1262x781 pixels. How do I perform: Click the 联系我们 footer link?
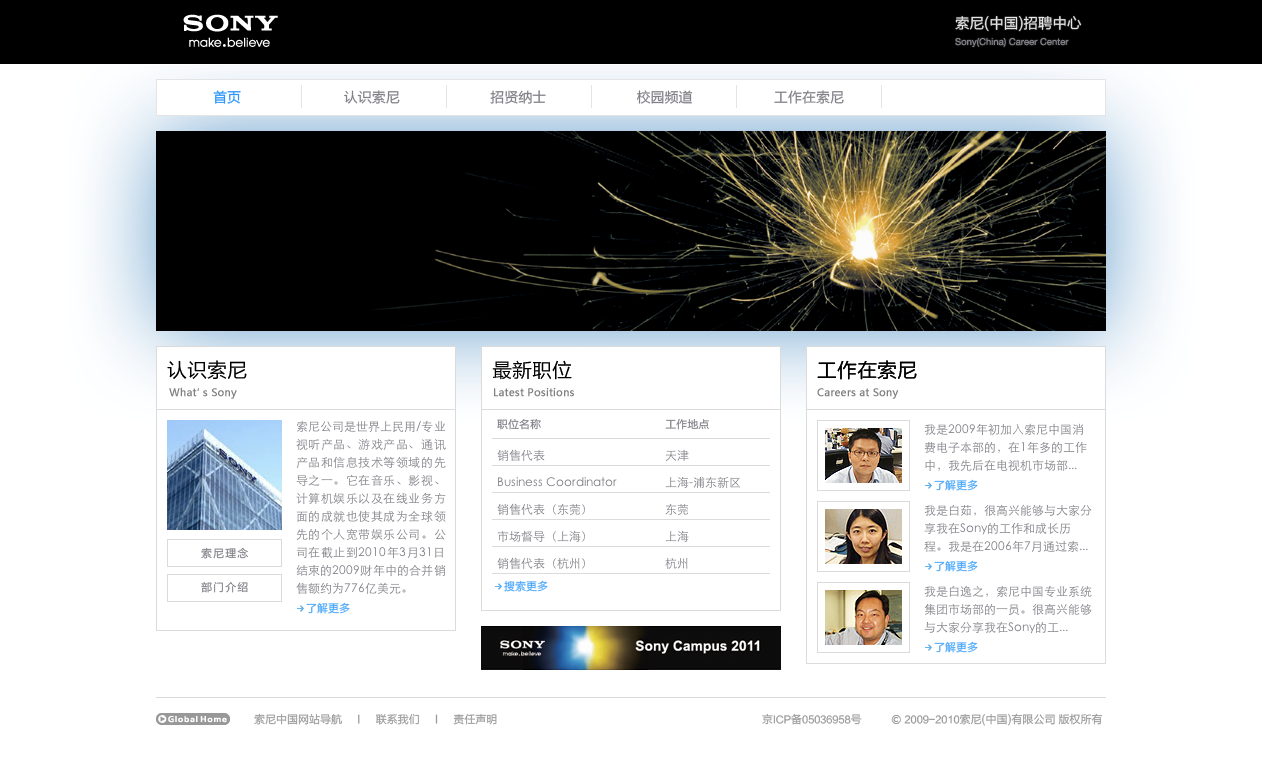coord(397,719)
